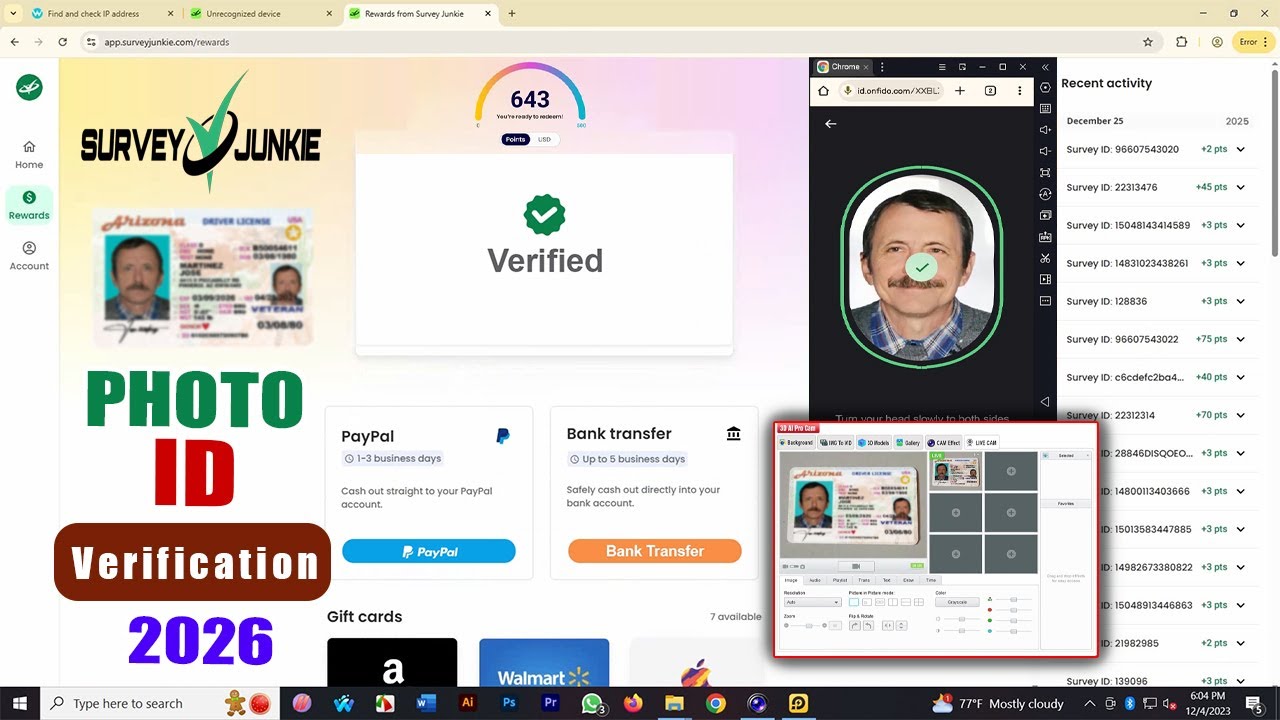Image resolution: width=1280 pixels, height=720 pixels.
Task: Click emulator volume up icon
Action: (1045, 130)
